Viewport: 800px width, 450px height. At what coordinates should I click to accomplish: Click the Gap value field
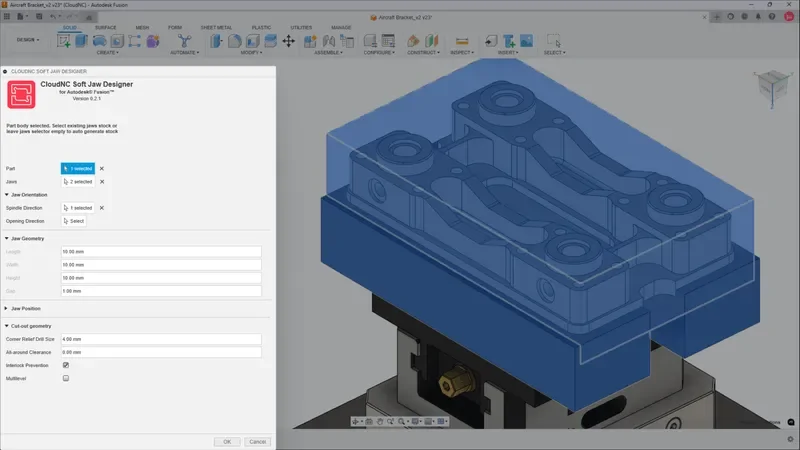point(161,291)
